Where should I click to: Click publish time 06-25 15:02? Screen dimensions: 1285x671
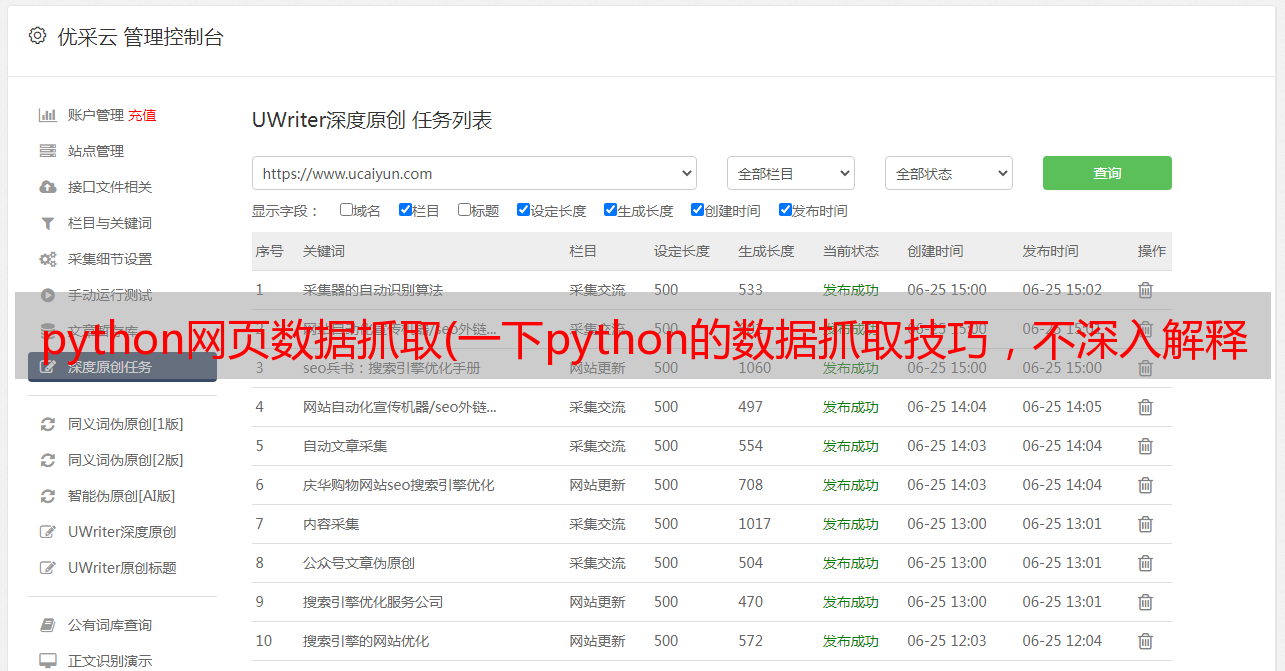(x=1062, y=290)
